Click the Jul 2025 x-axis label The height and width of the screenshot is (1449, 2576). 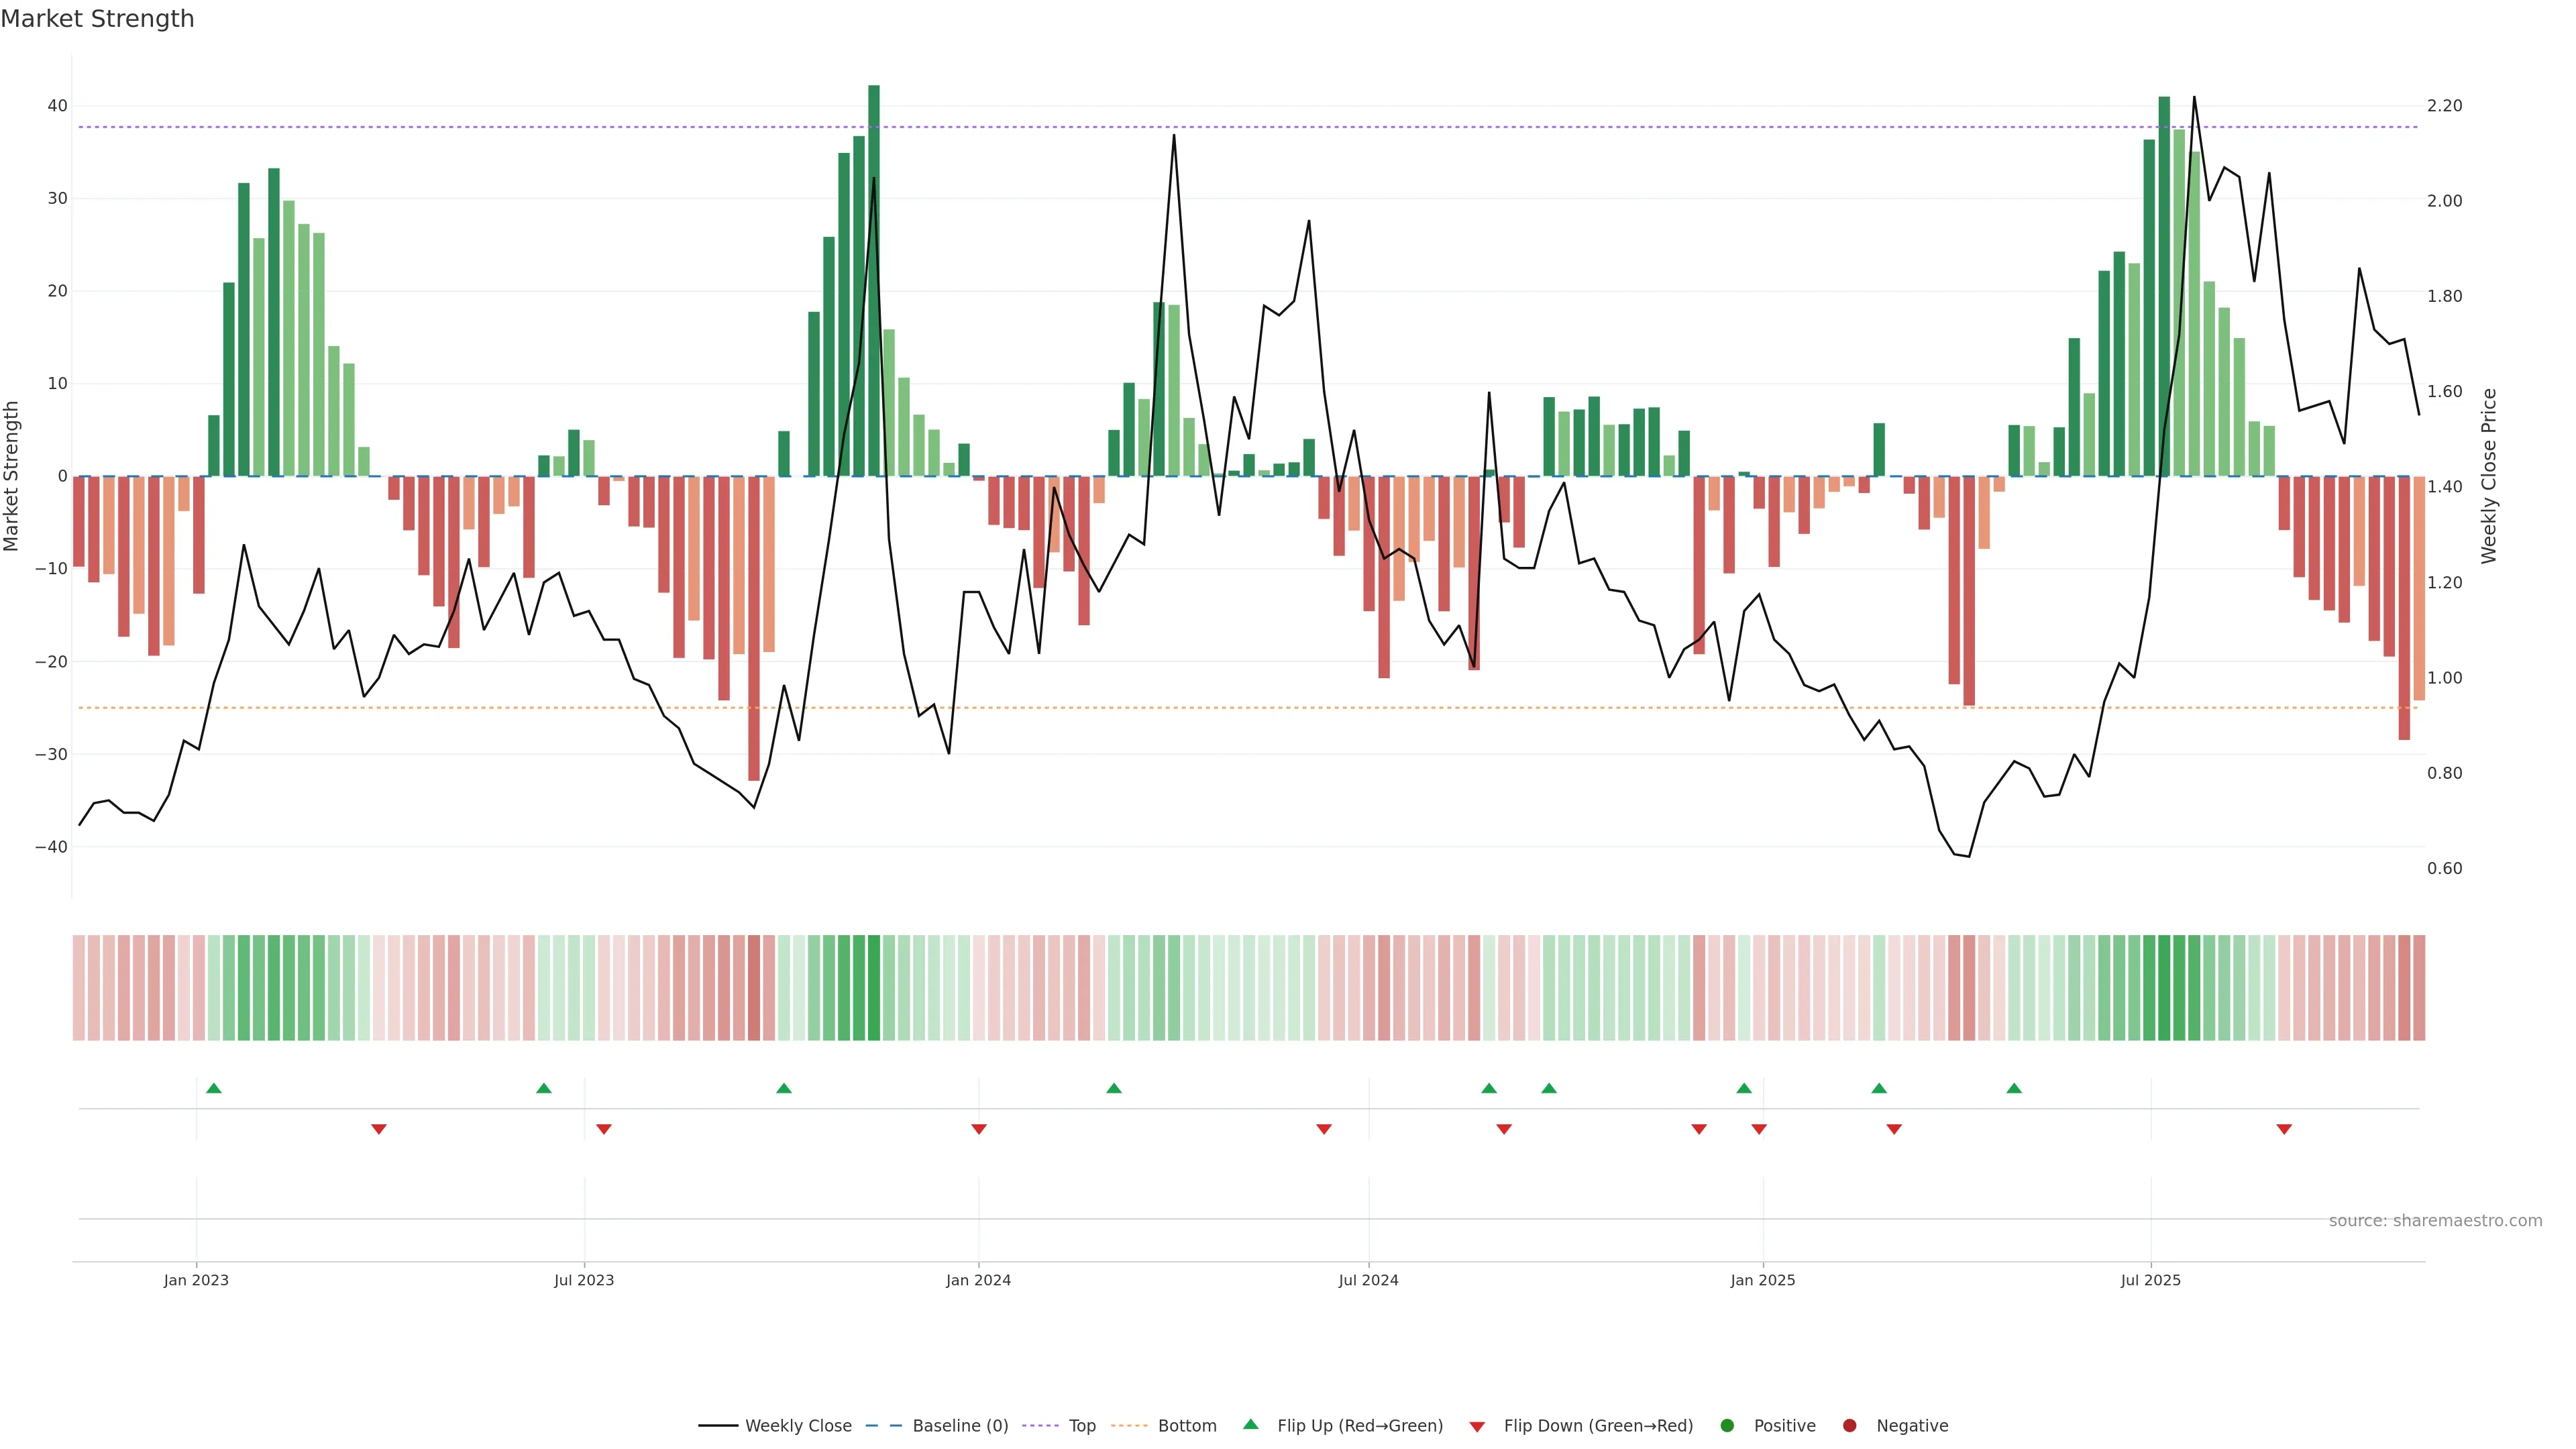[x=2150, y=1280]
